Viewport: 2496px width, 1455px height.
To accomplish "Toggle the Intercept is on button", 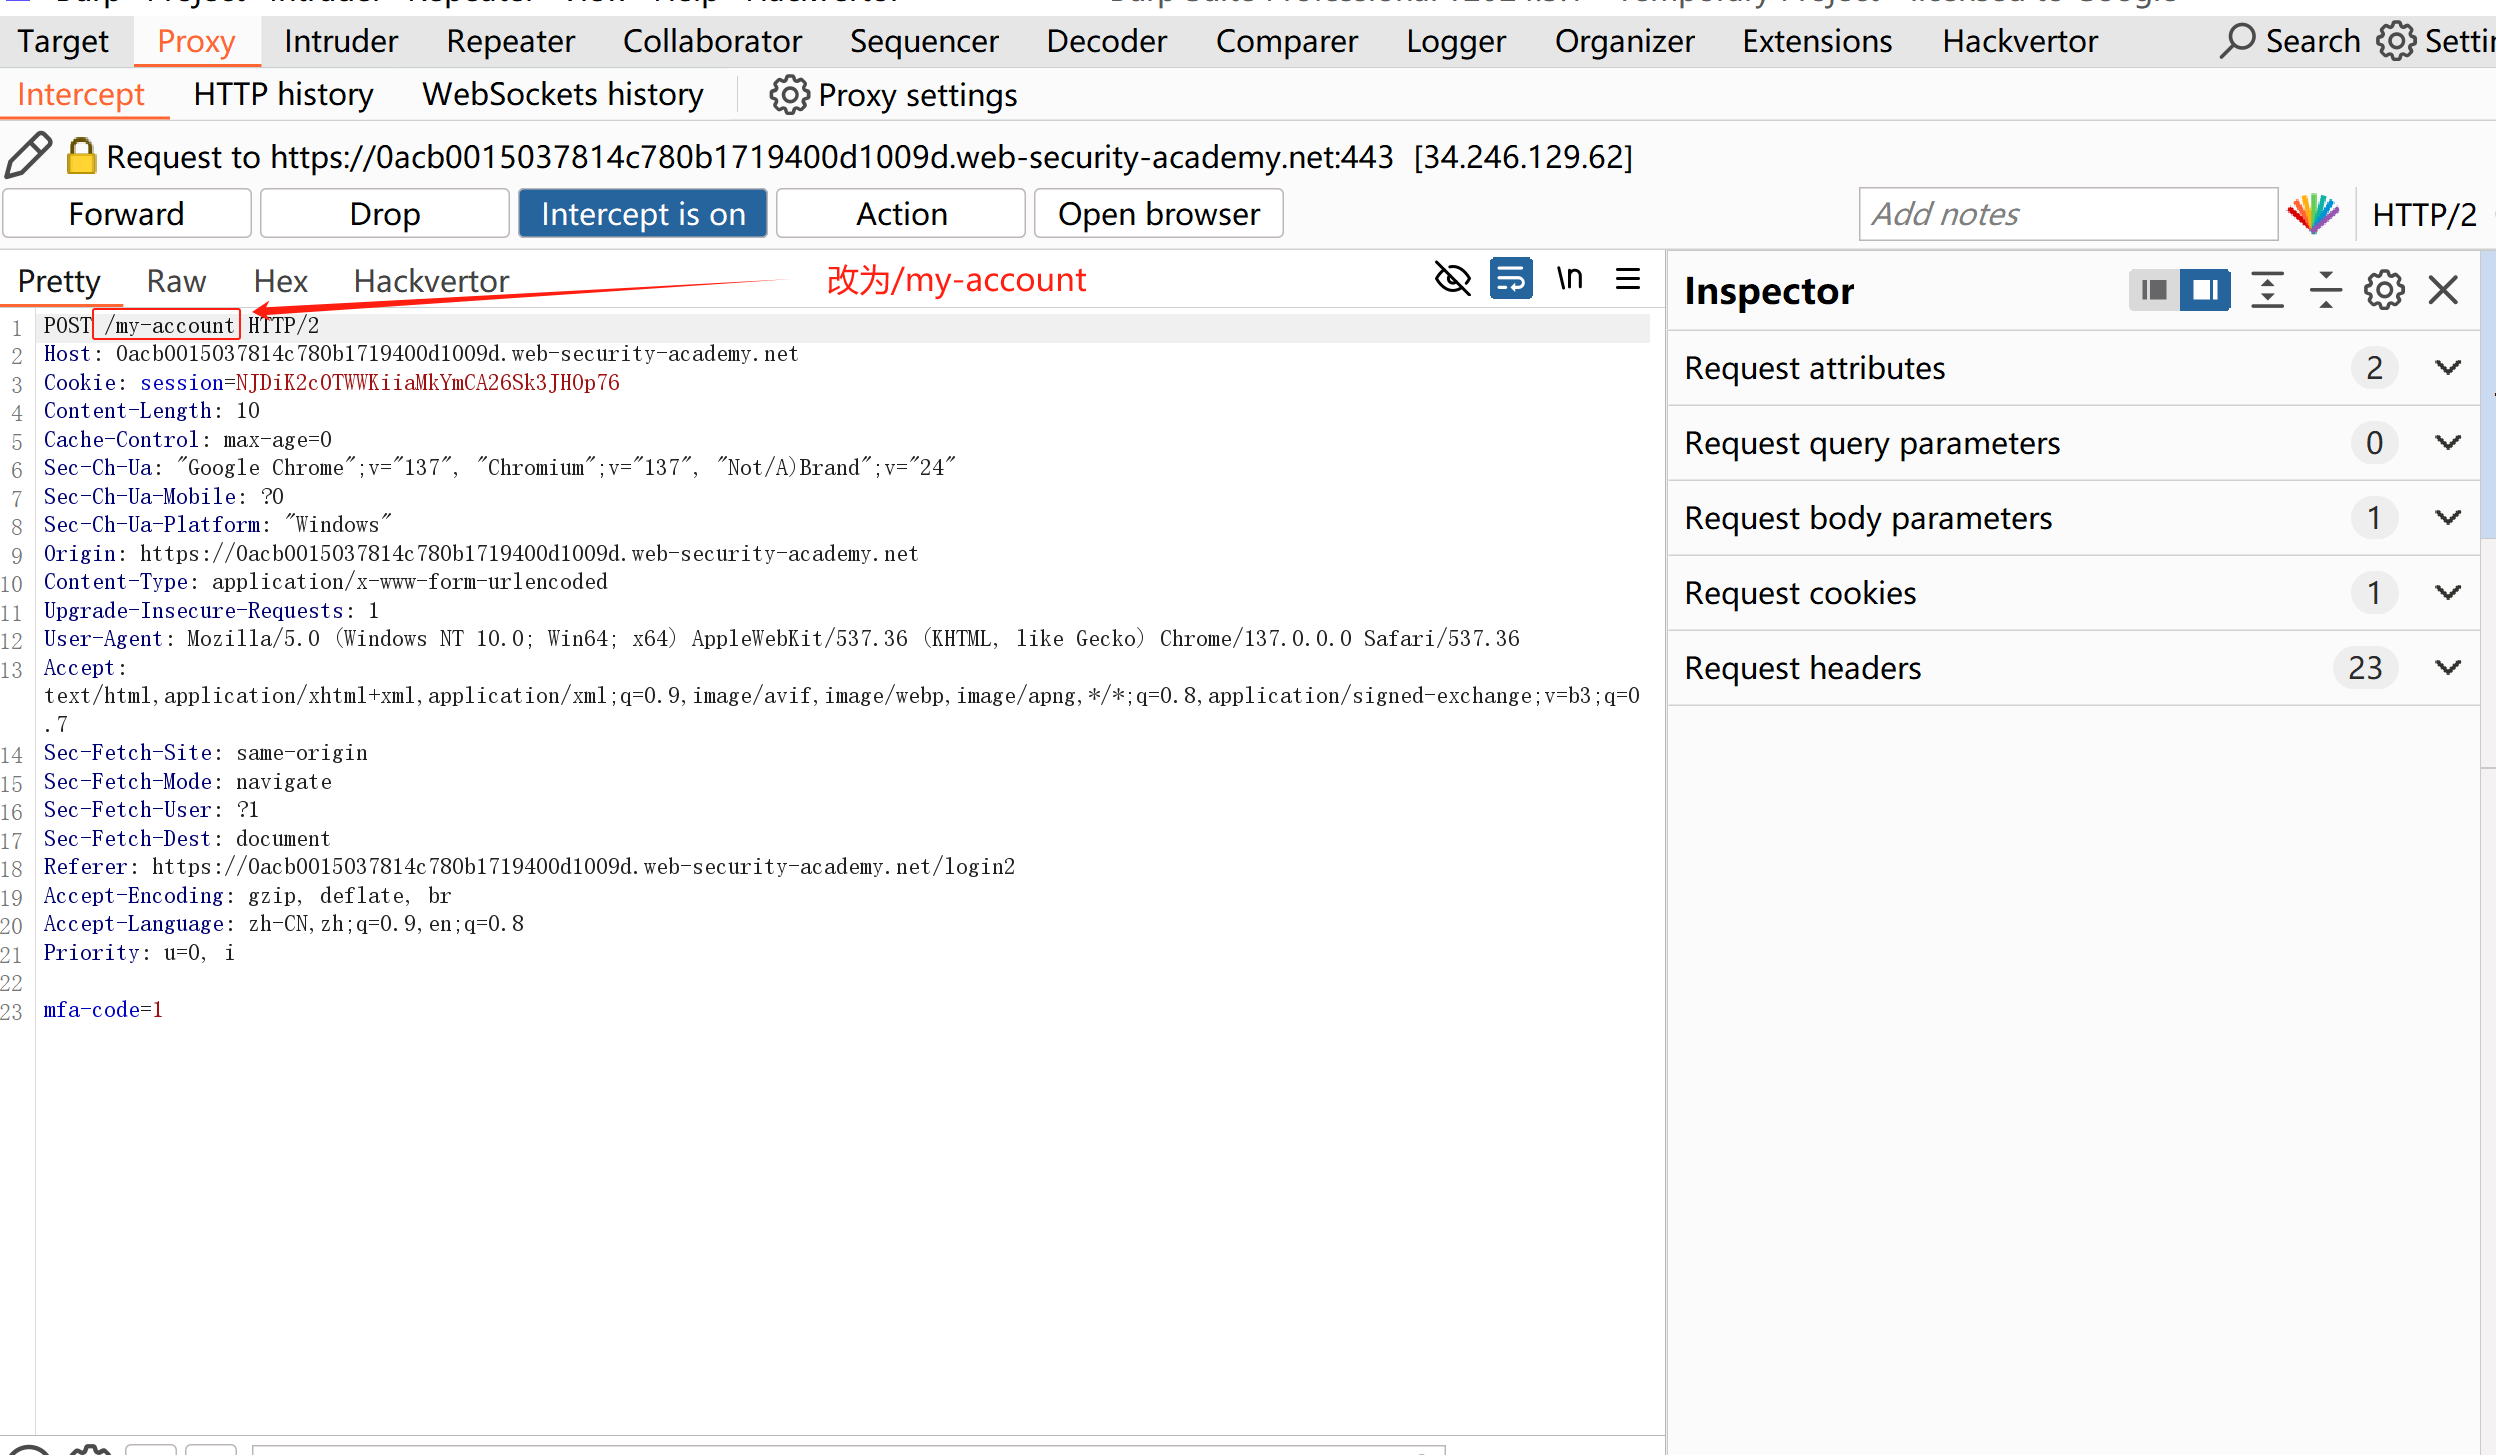I will click(x=643, y=214).
